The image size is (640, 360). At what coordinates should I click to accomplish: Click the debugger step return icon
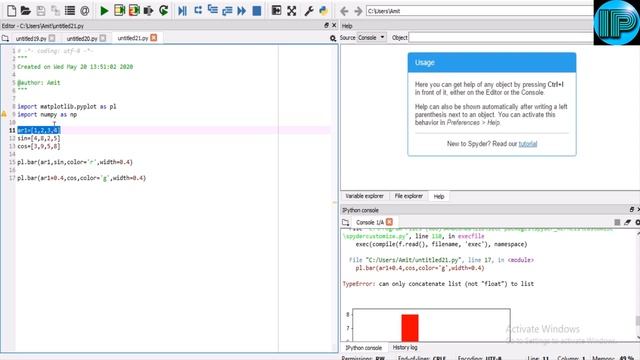227,11
